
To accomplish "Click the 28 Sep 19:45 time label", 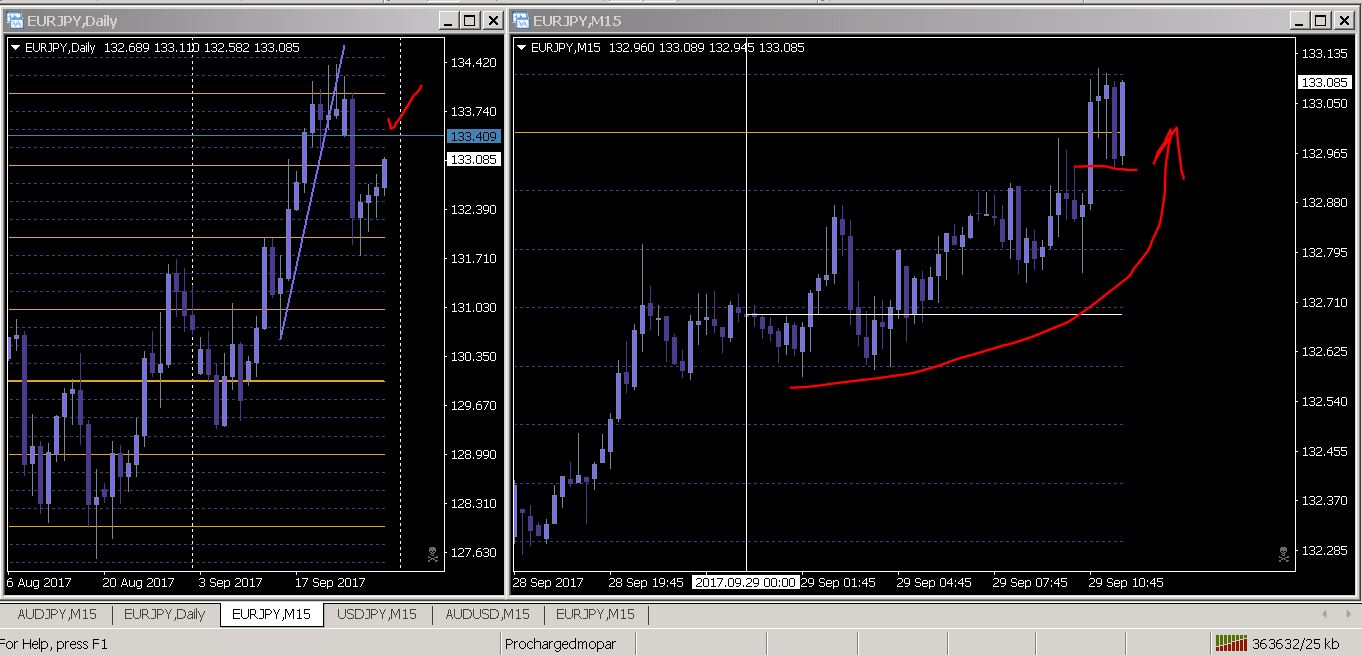I will pos(646,582).
